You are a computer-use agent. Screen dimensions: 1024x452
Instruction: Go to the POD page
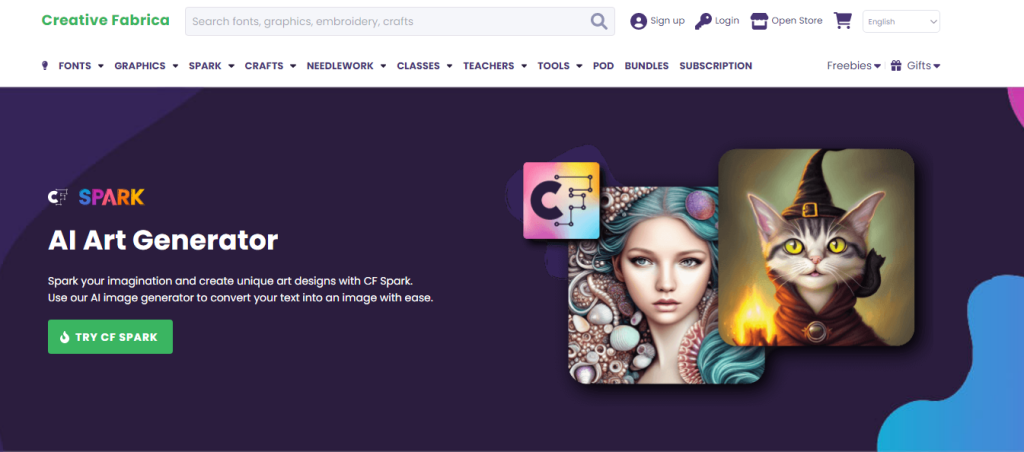603,66
